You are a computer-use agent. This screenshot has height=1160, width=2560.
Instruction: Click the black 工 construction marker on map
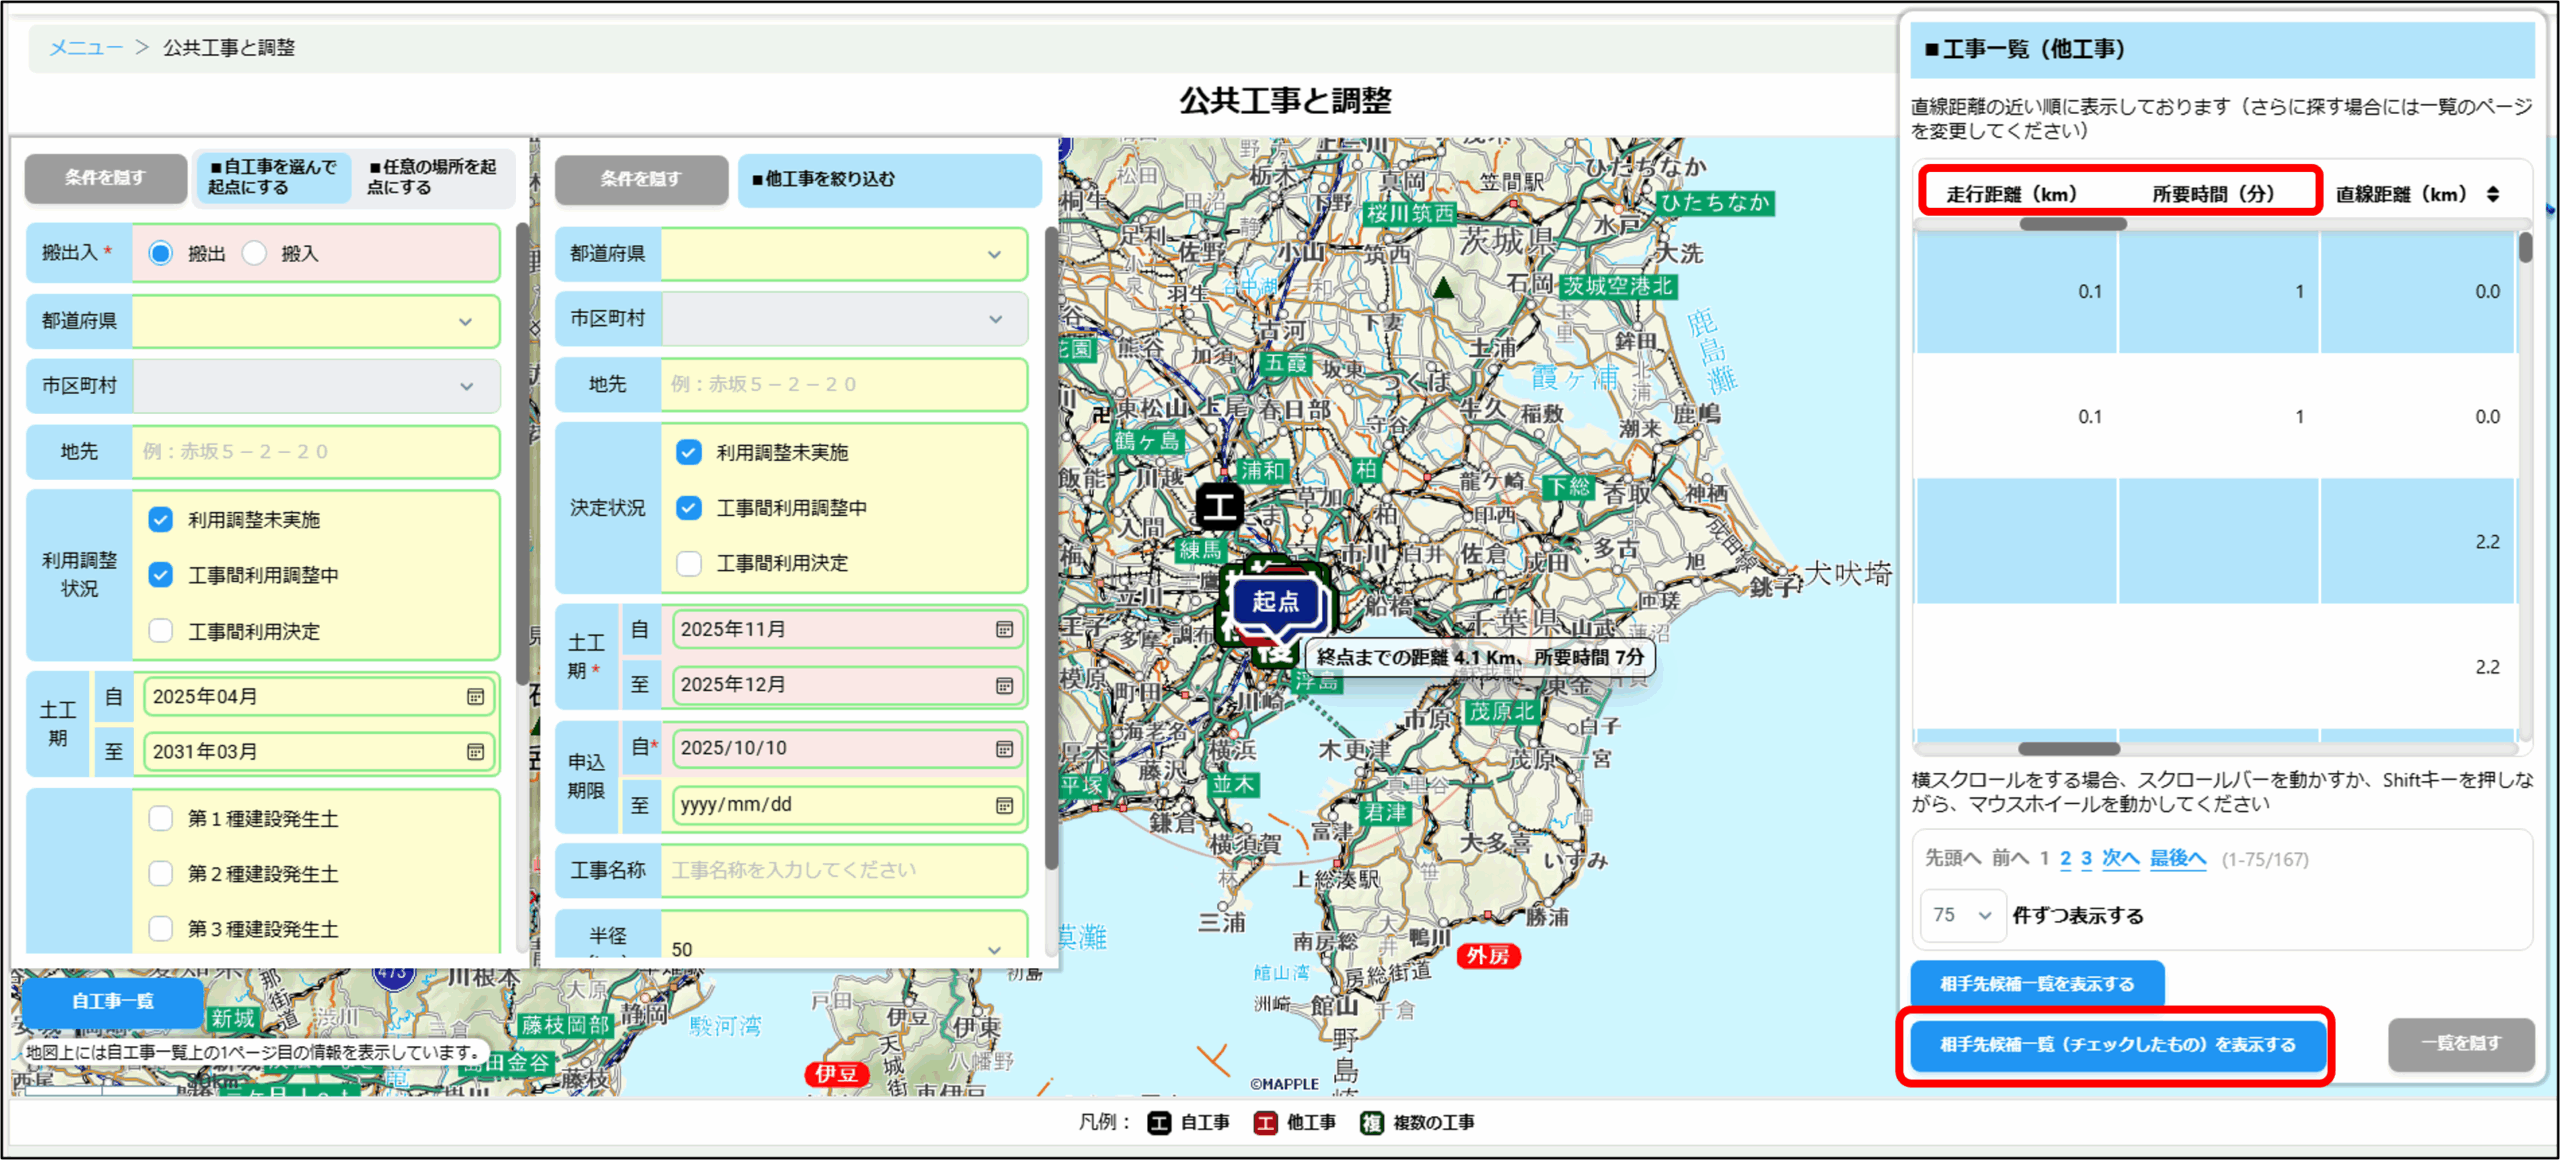(1219, 506)
